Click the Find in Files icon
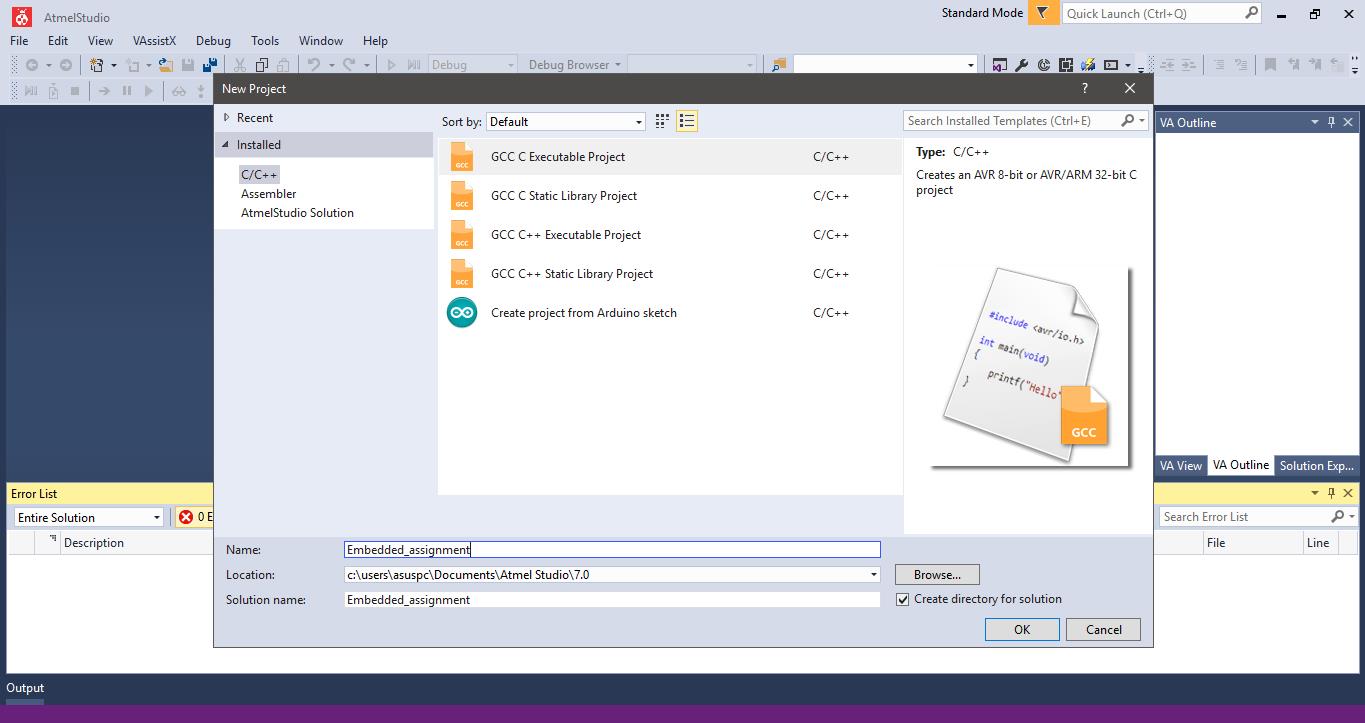1365x723 pixels. coord(778,65)
